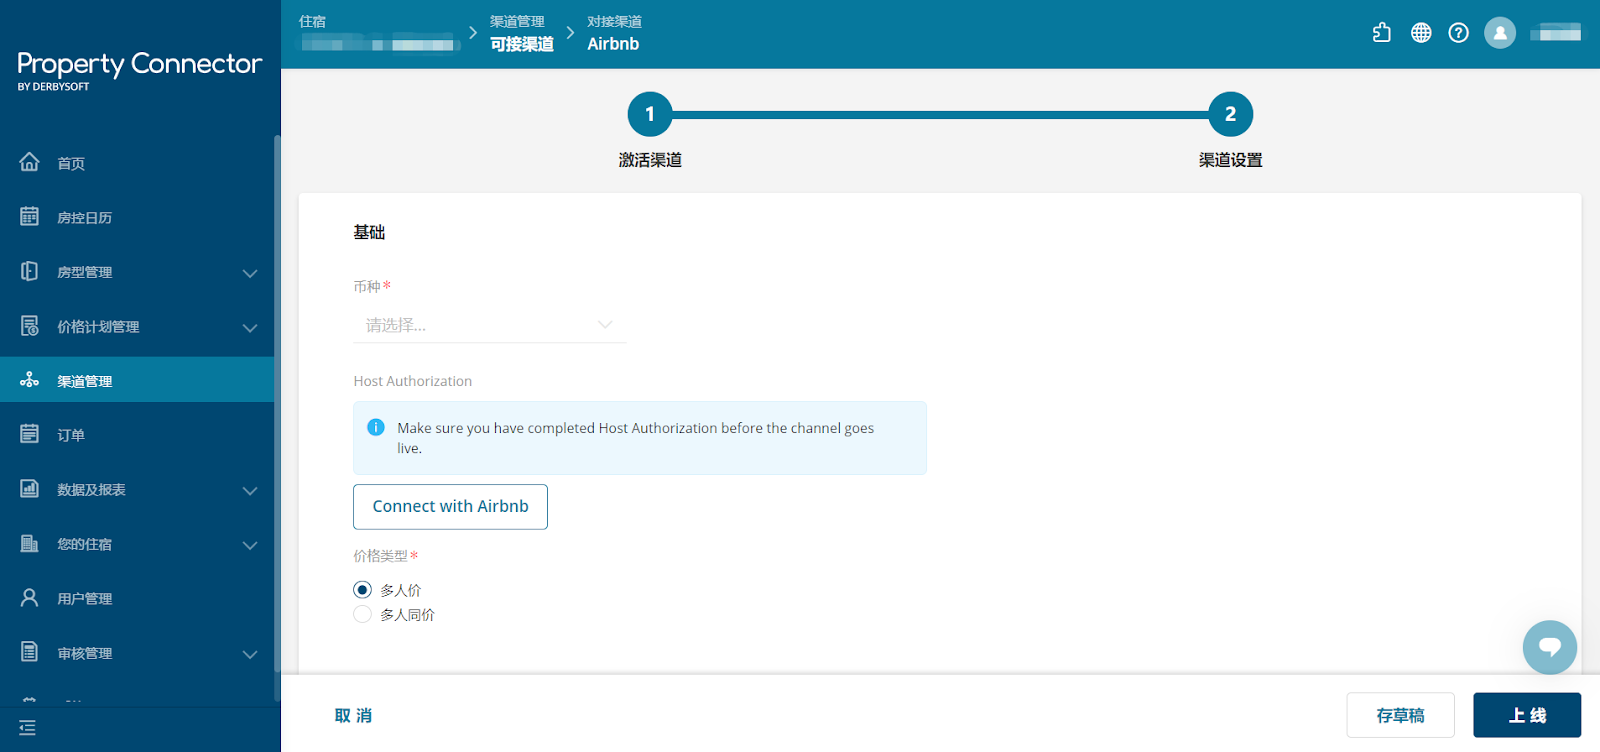Open the chat bubble widget

click(x=1550, y=647)
